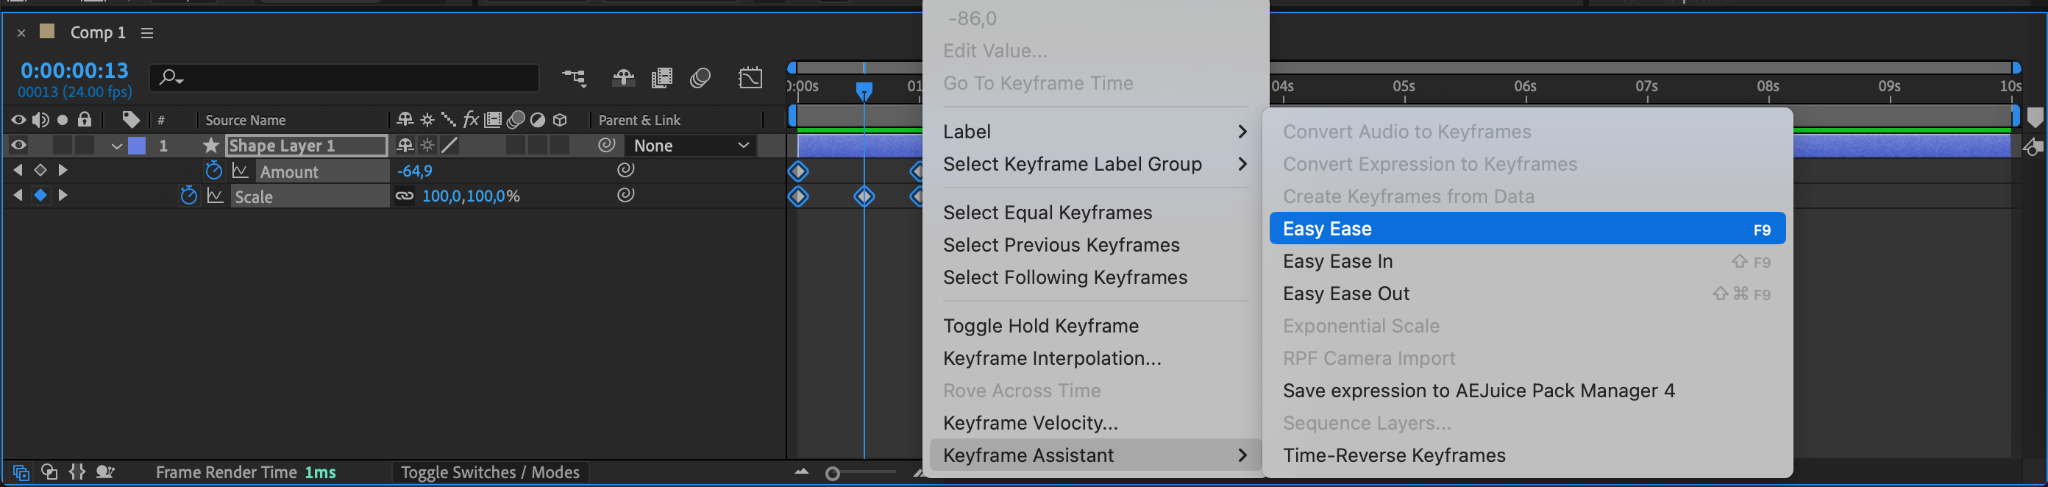The height and width of the screenshot is (487, 2048).
Task: Open the Parent None dropdown
Action: 691,146
